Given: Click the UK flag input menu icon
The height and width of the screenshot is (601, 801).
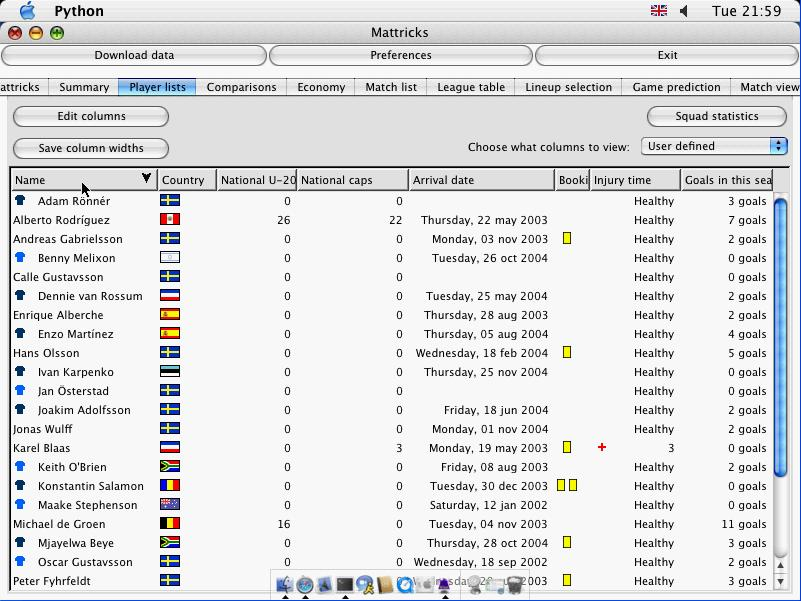Looking at the screenshot, I should pos(658,11).
